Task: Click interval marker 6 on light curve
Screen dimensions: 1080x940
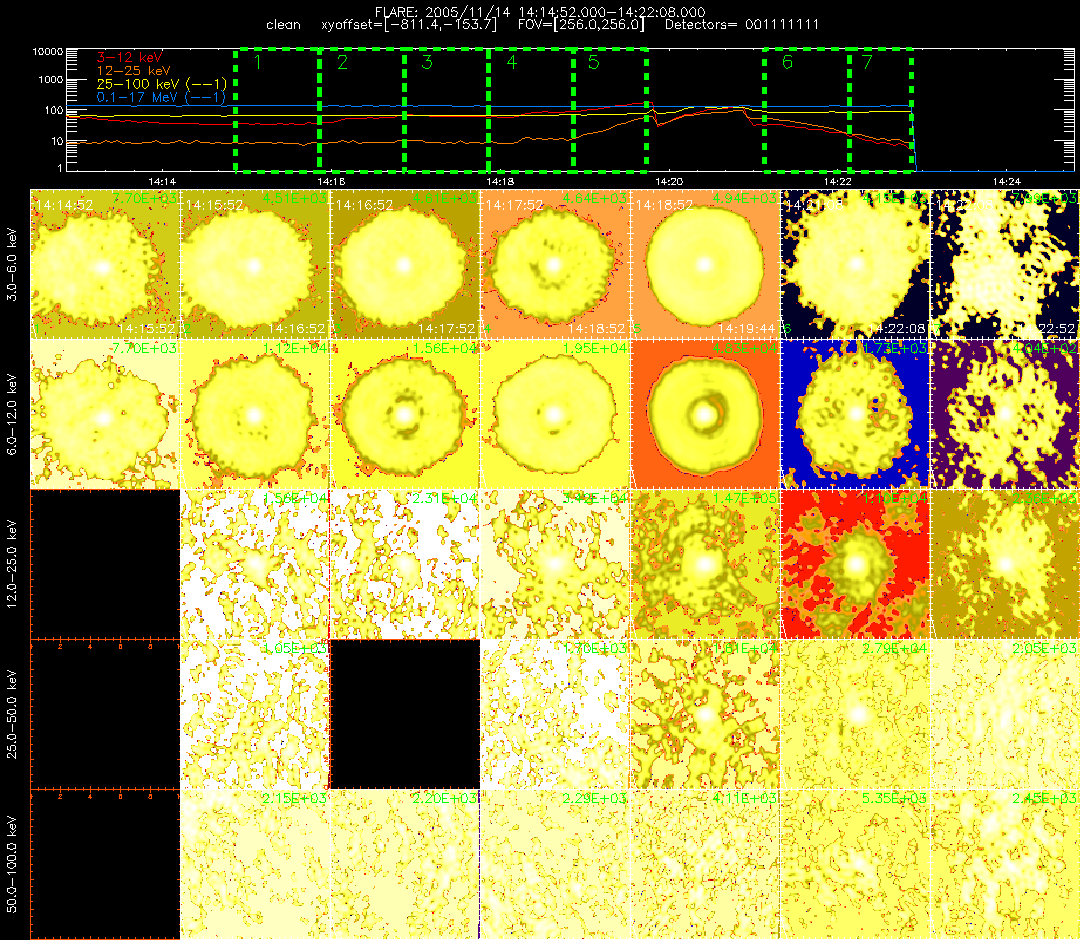Action: click(x=787, y=63)
